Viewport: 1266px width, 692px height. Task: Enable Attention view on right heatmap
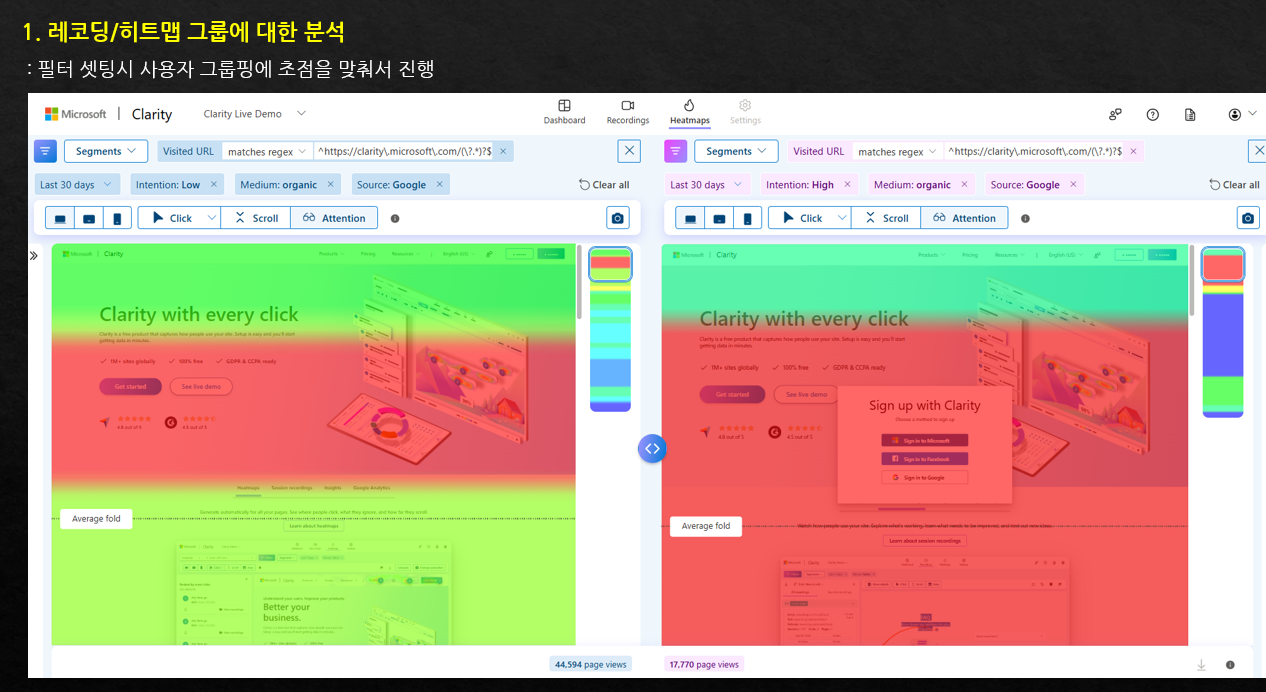pos(964,217)
